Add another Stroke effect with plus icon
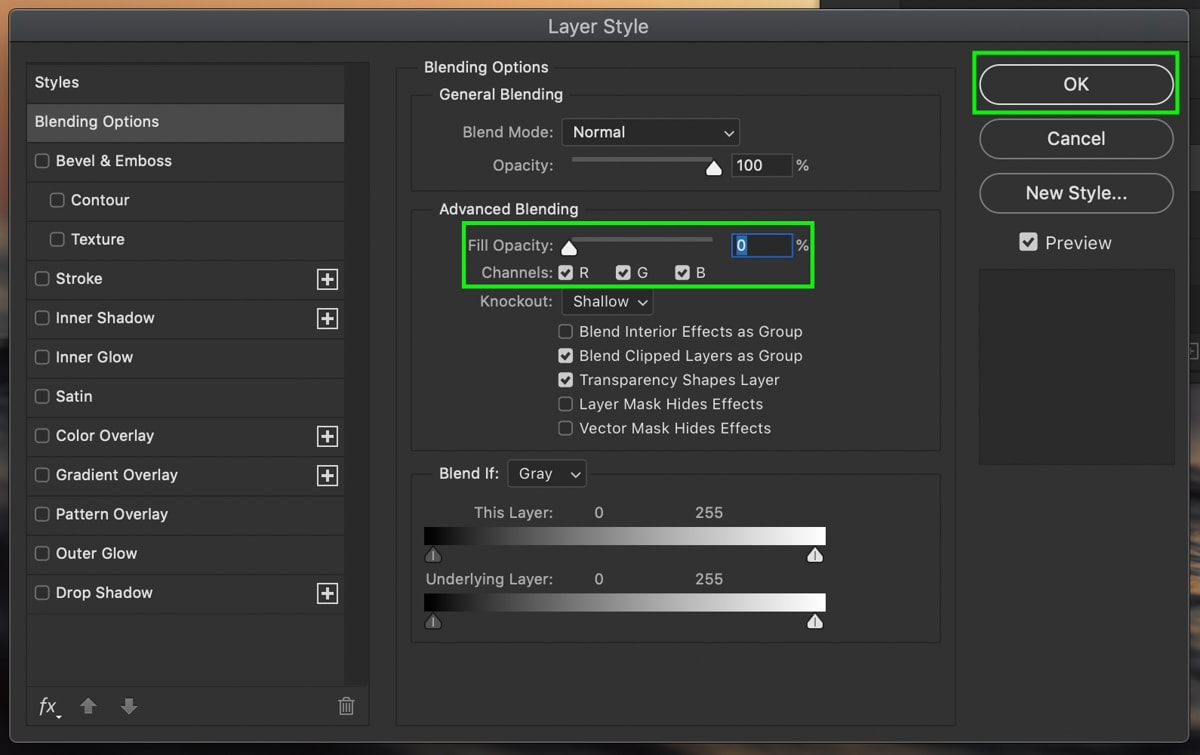The width and height of the screenshot is (1200, 755). (x=327, y=280)
